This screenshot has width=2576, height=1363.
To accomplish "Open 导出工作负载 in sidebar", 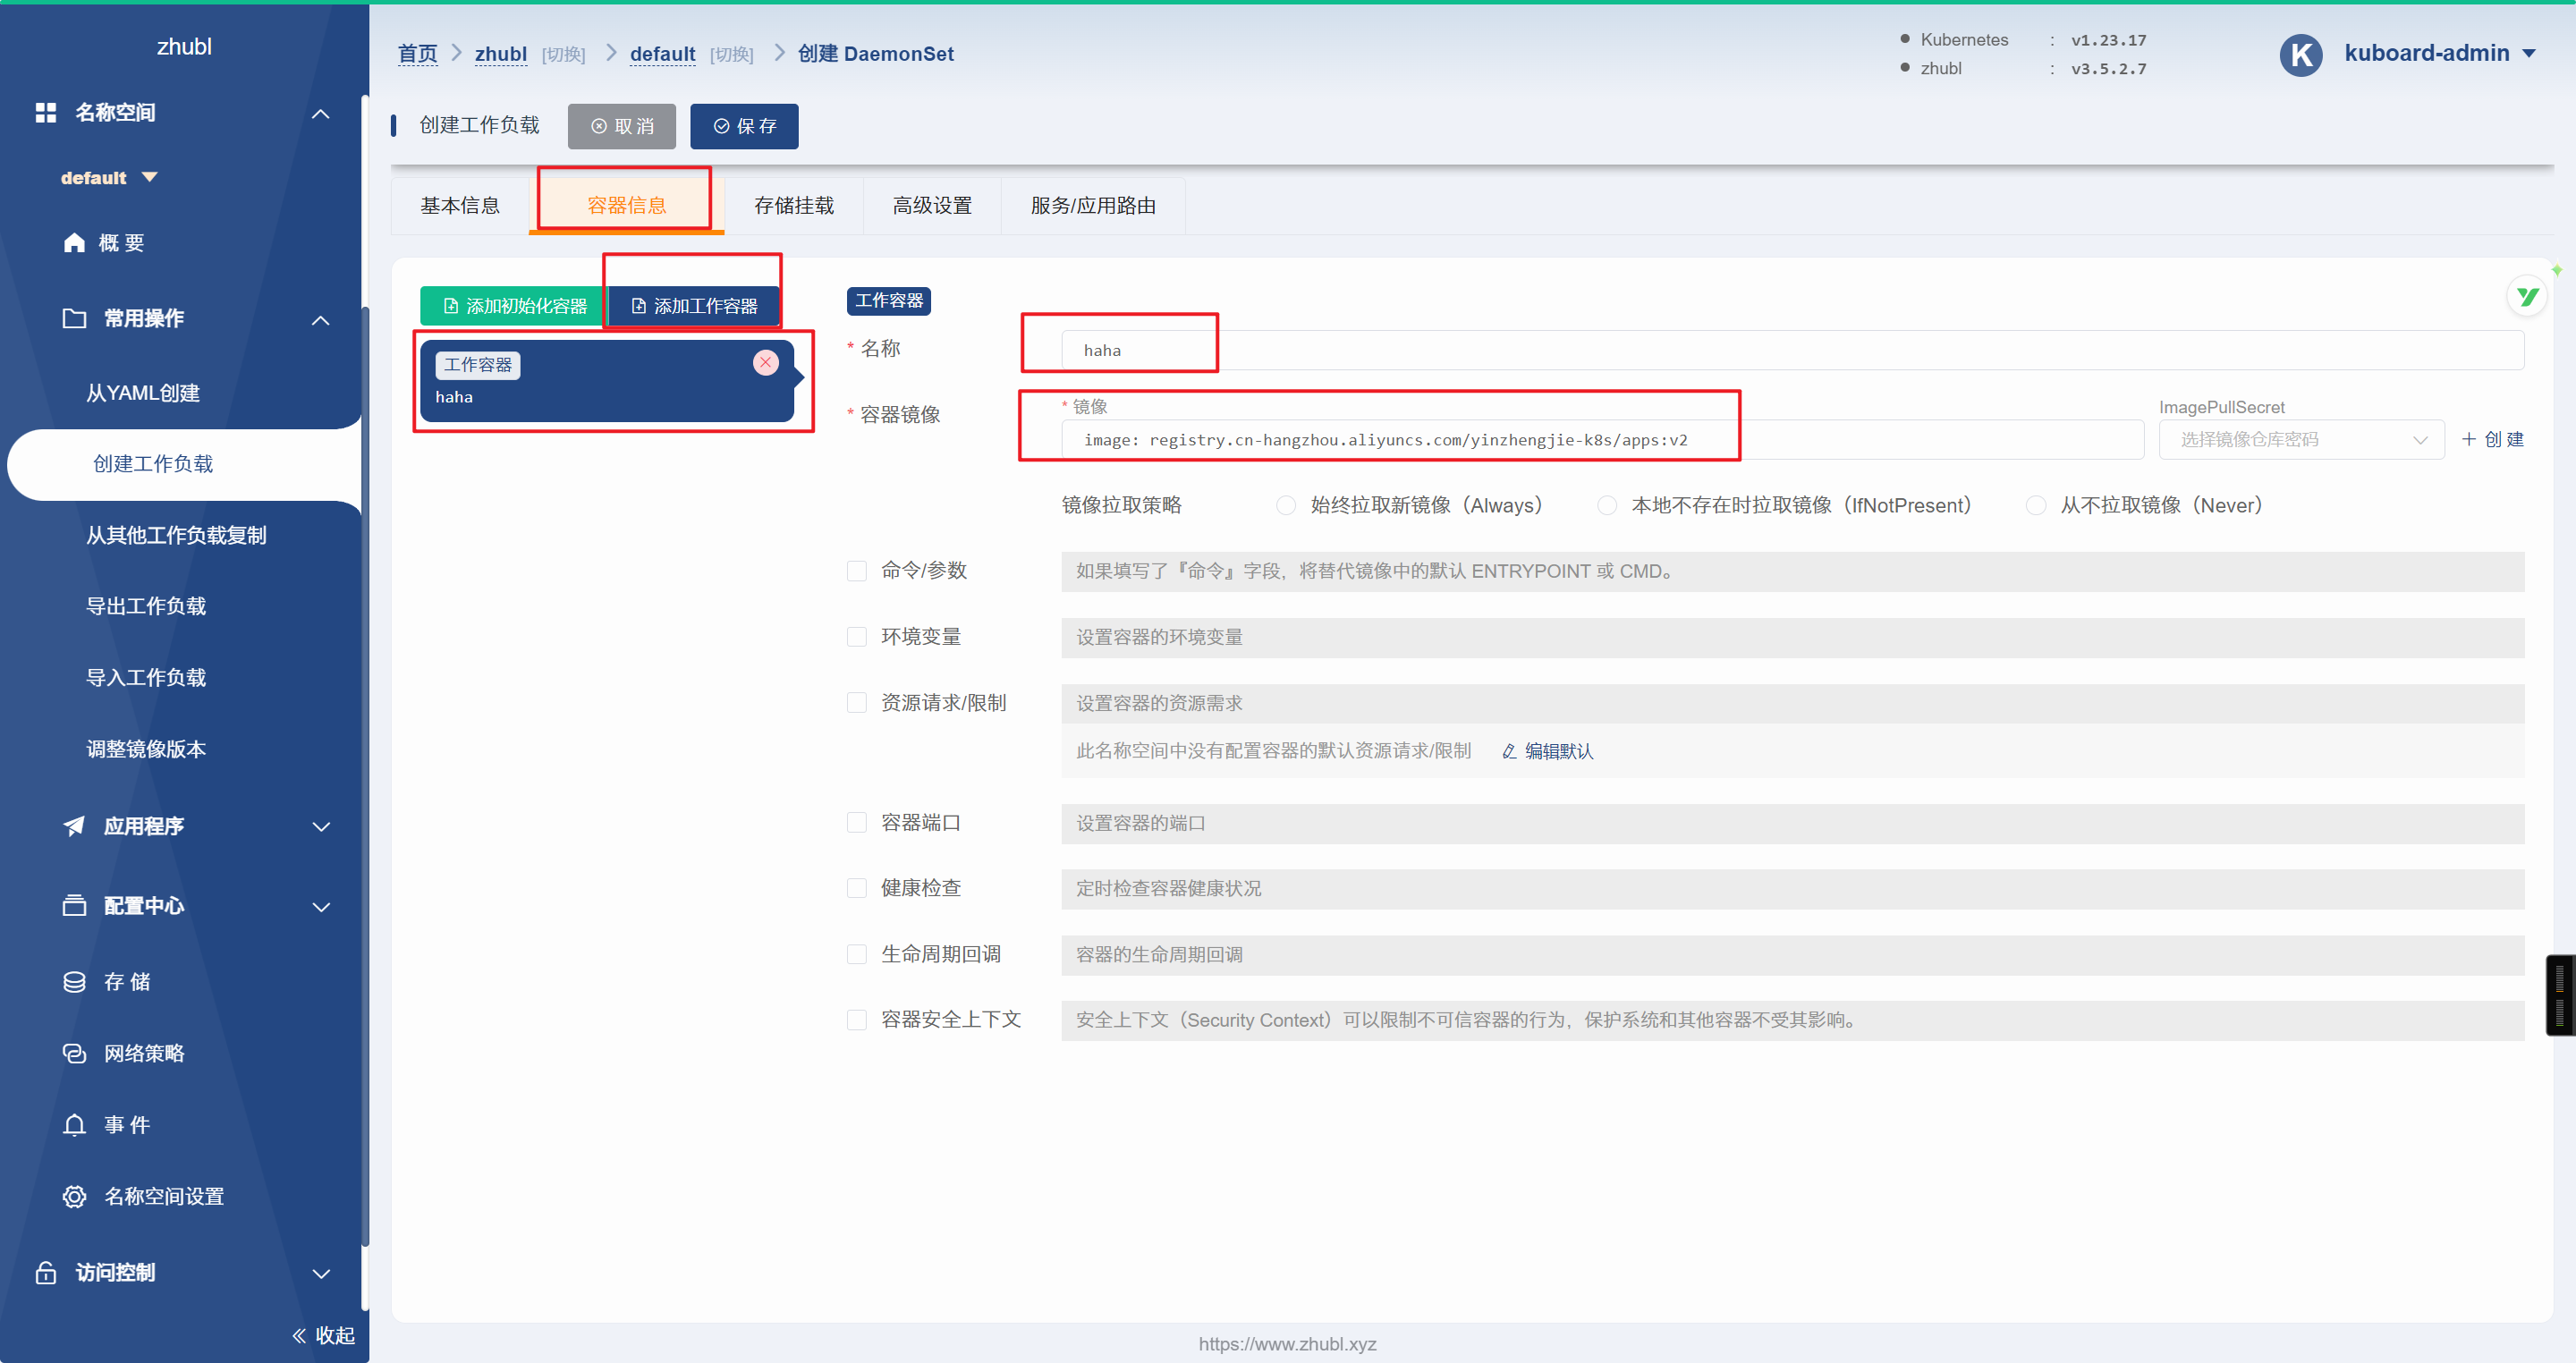I will click(x=146, y=606).
